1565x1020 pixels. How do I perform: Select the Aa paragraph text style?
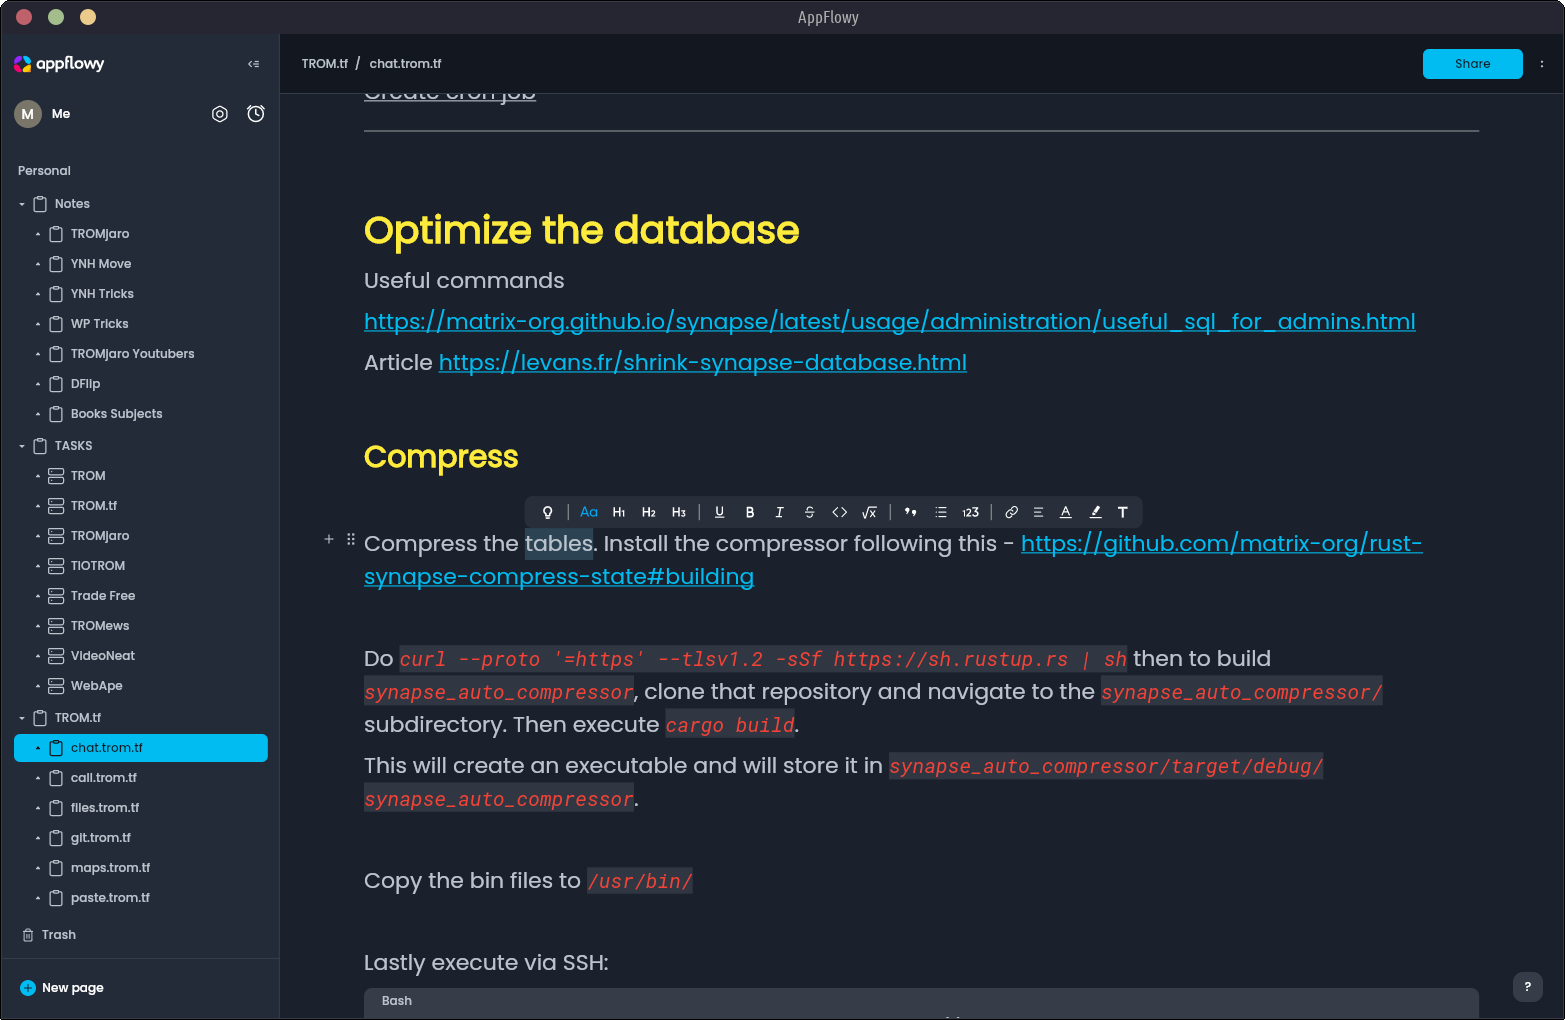tap(589, 512)
